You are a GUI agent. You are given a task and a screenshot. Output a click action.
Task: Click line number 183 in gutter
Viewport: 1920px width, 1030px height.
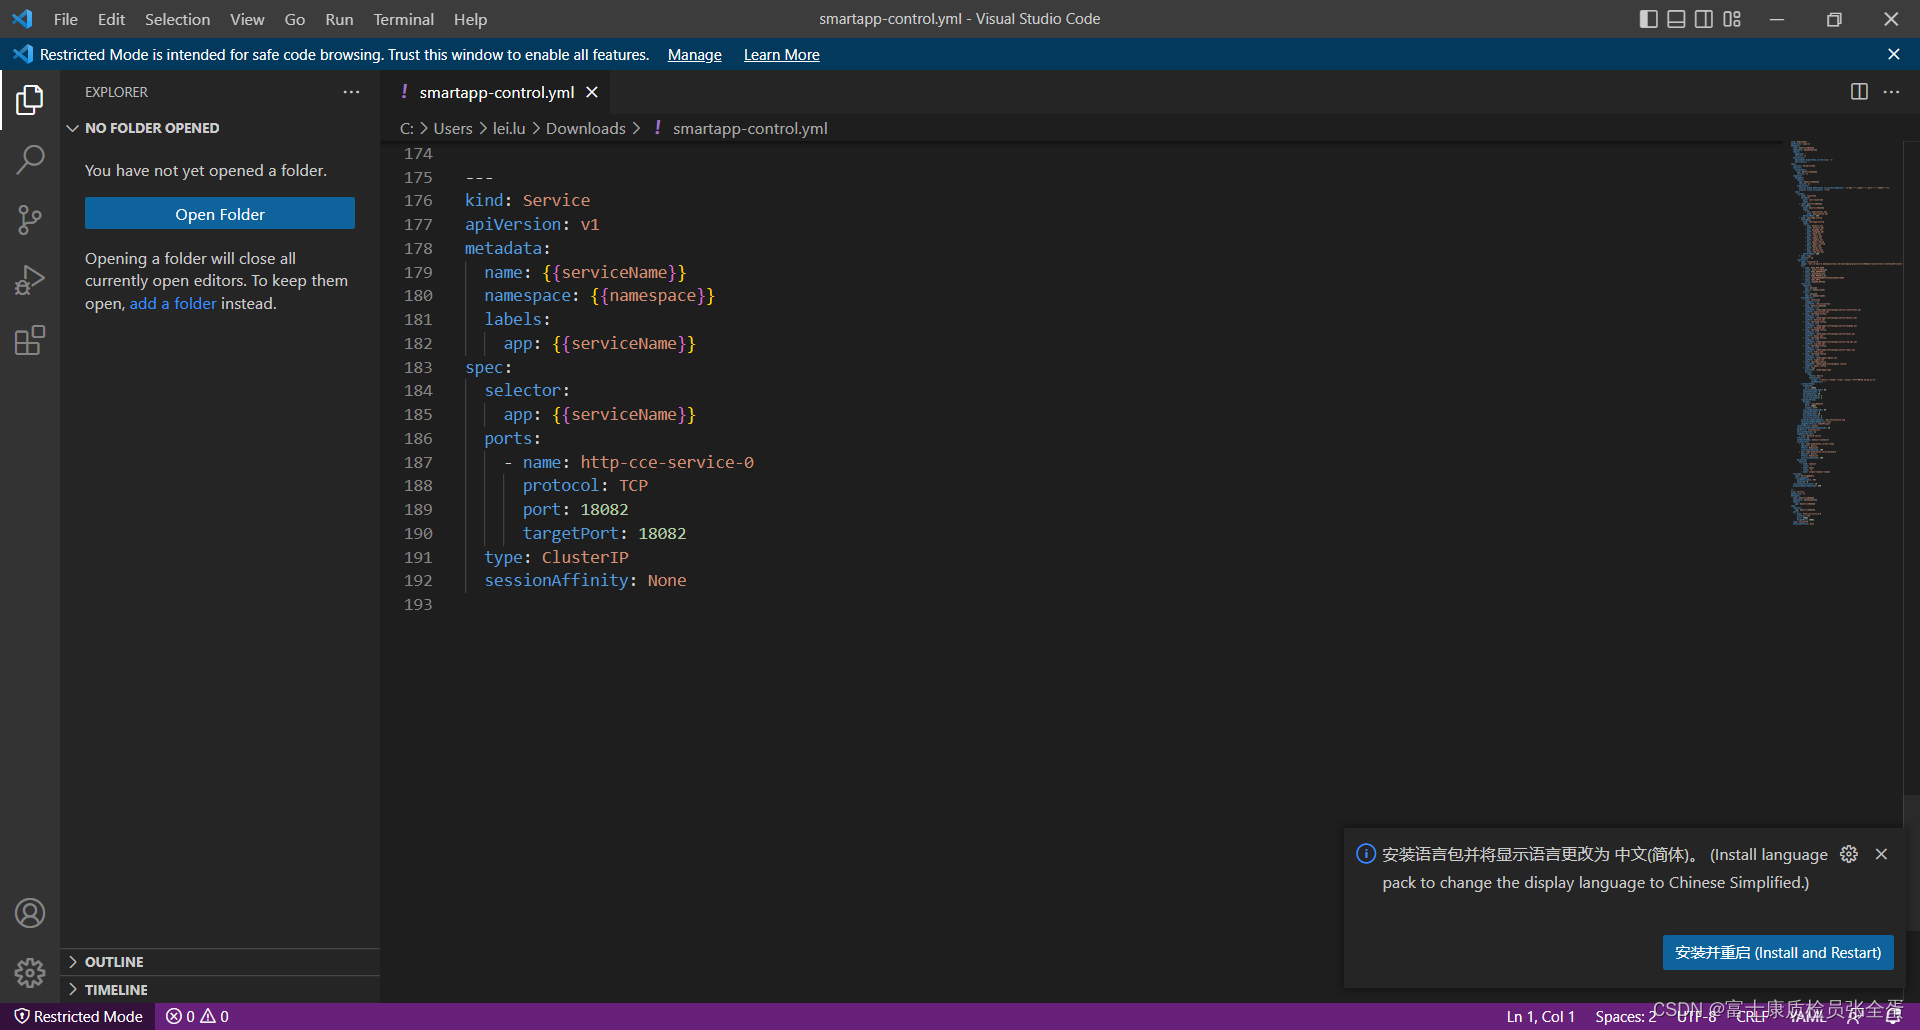418,367
